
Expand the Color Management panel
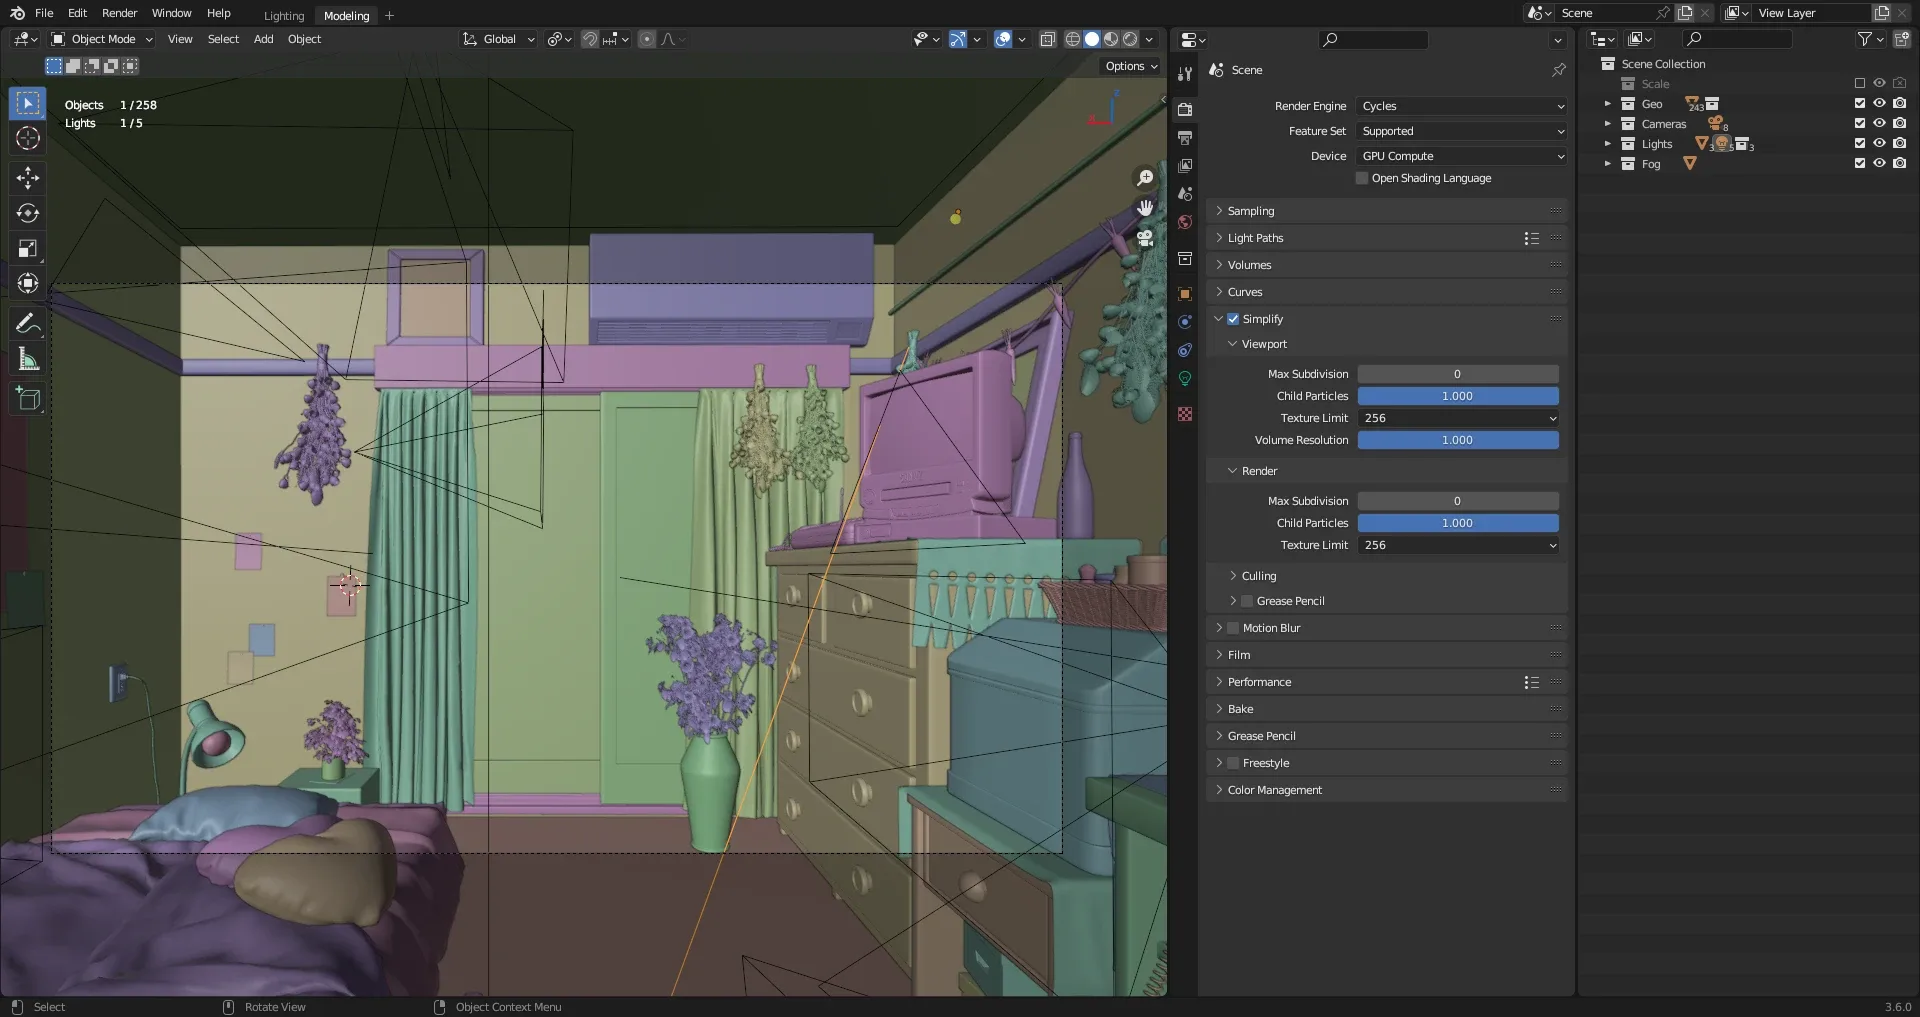tap(1386, 790)
